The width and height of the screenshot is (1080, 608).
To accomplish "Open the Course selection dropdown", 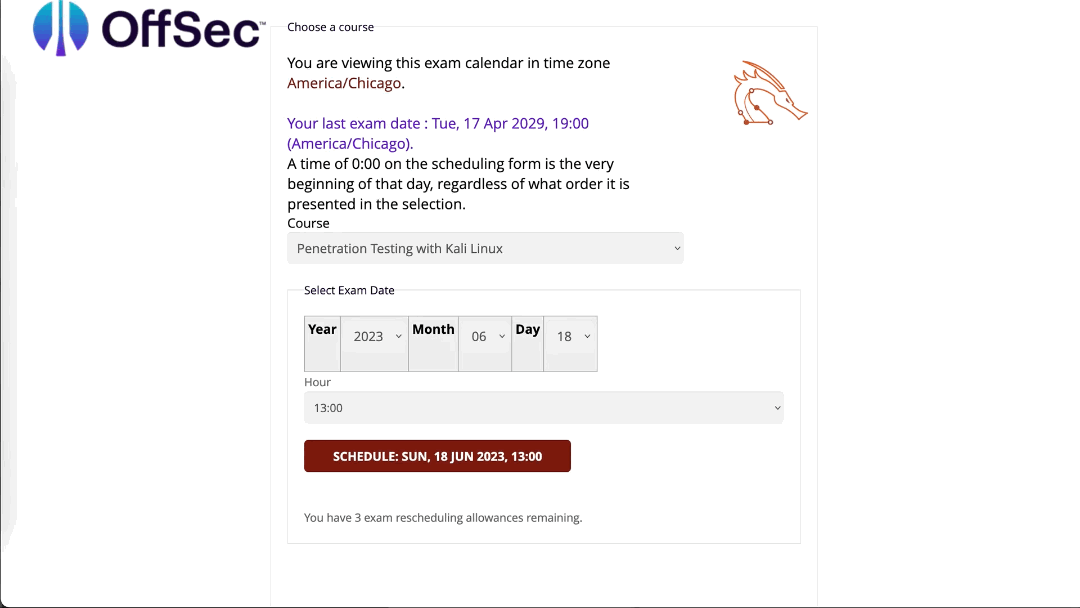I will point(486,248).
